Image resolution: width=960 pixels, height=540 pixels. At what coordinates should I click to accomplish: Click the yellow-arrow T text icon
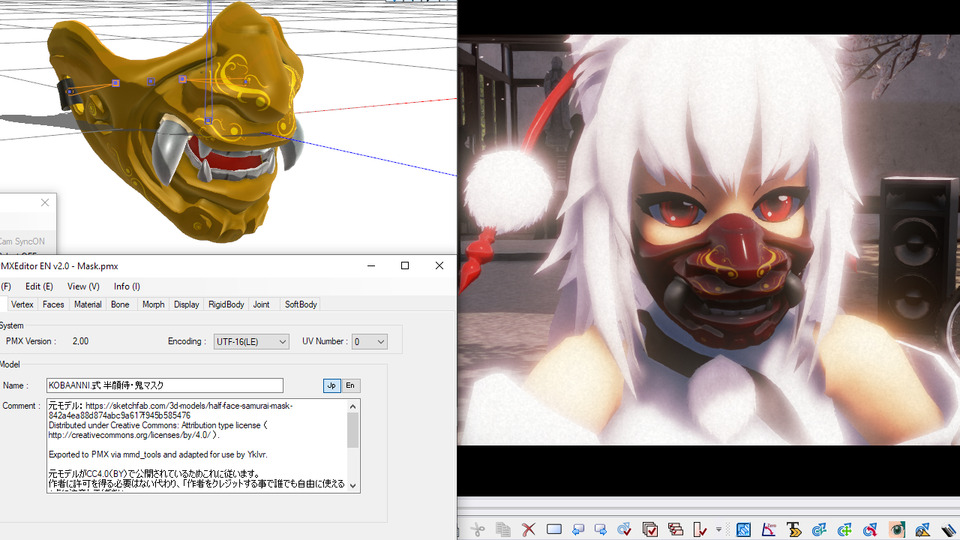794,529
